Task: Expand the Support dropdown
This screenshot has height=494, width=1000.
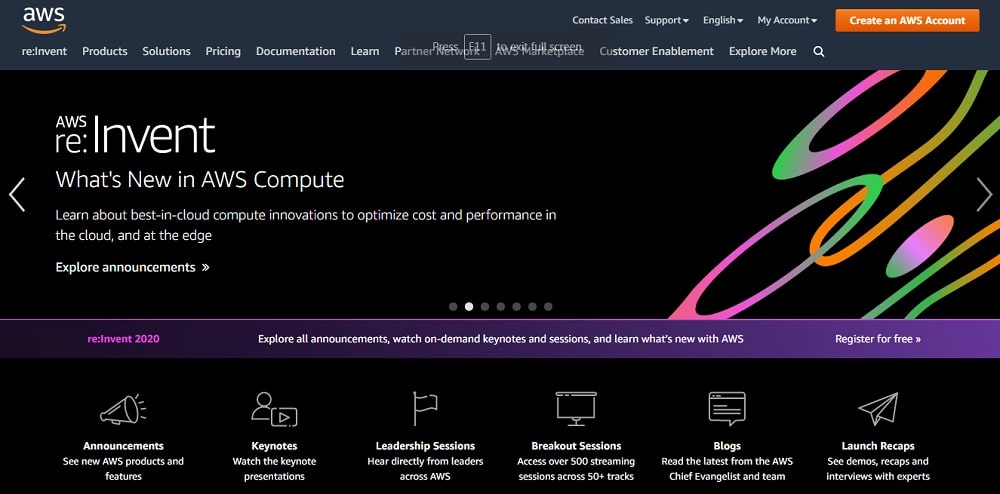Action: (x=666, y=20)
